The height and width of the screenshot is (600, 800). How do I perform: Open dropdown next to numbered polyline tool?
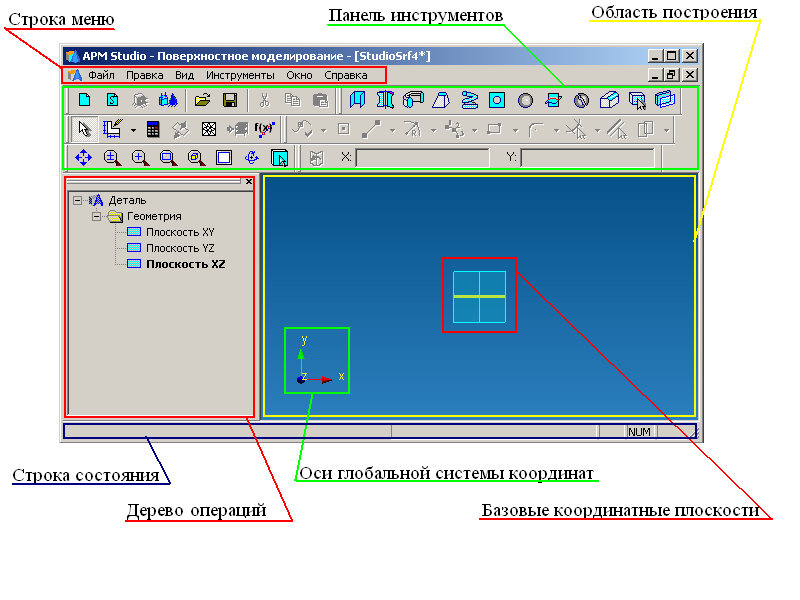pos(474,131)
